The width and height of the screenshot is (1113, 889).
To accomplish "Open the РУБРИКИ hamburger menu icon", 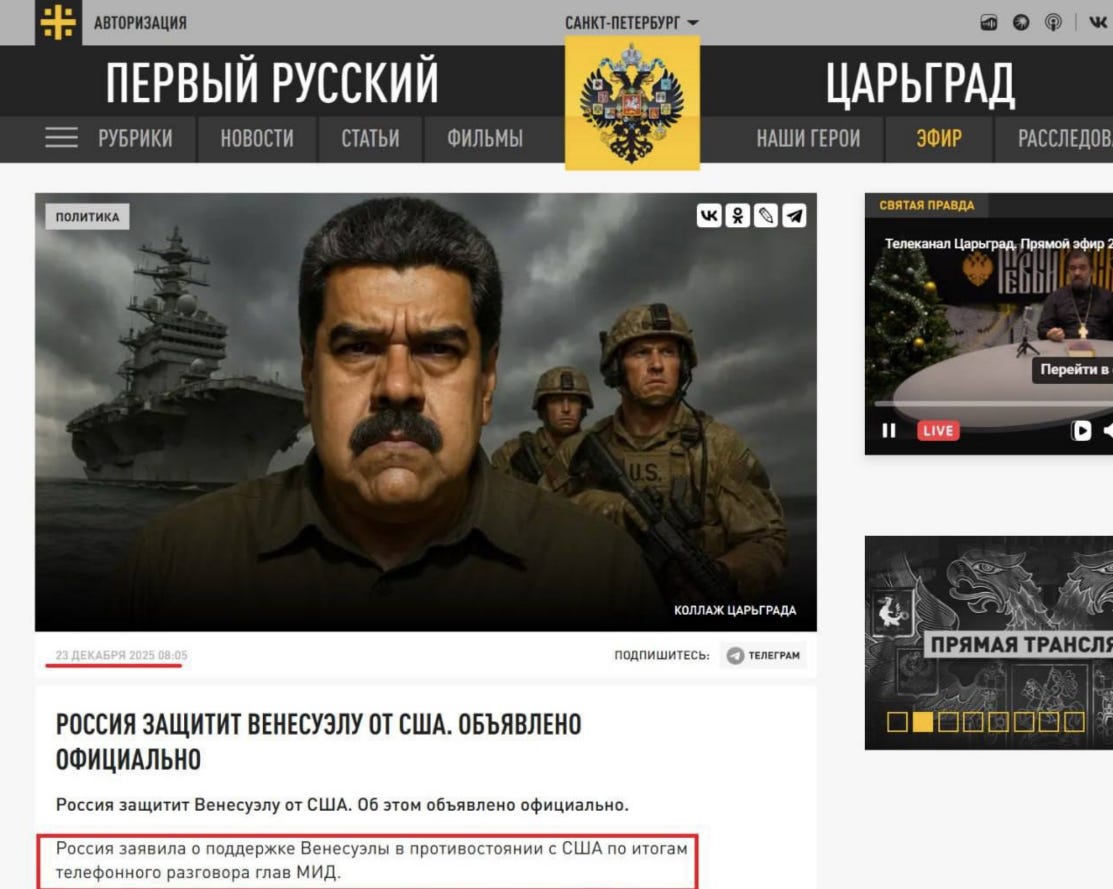I will pos(62,138).
